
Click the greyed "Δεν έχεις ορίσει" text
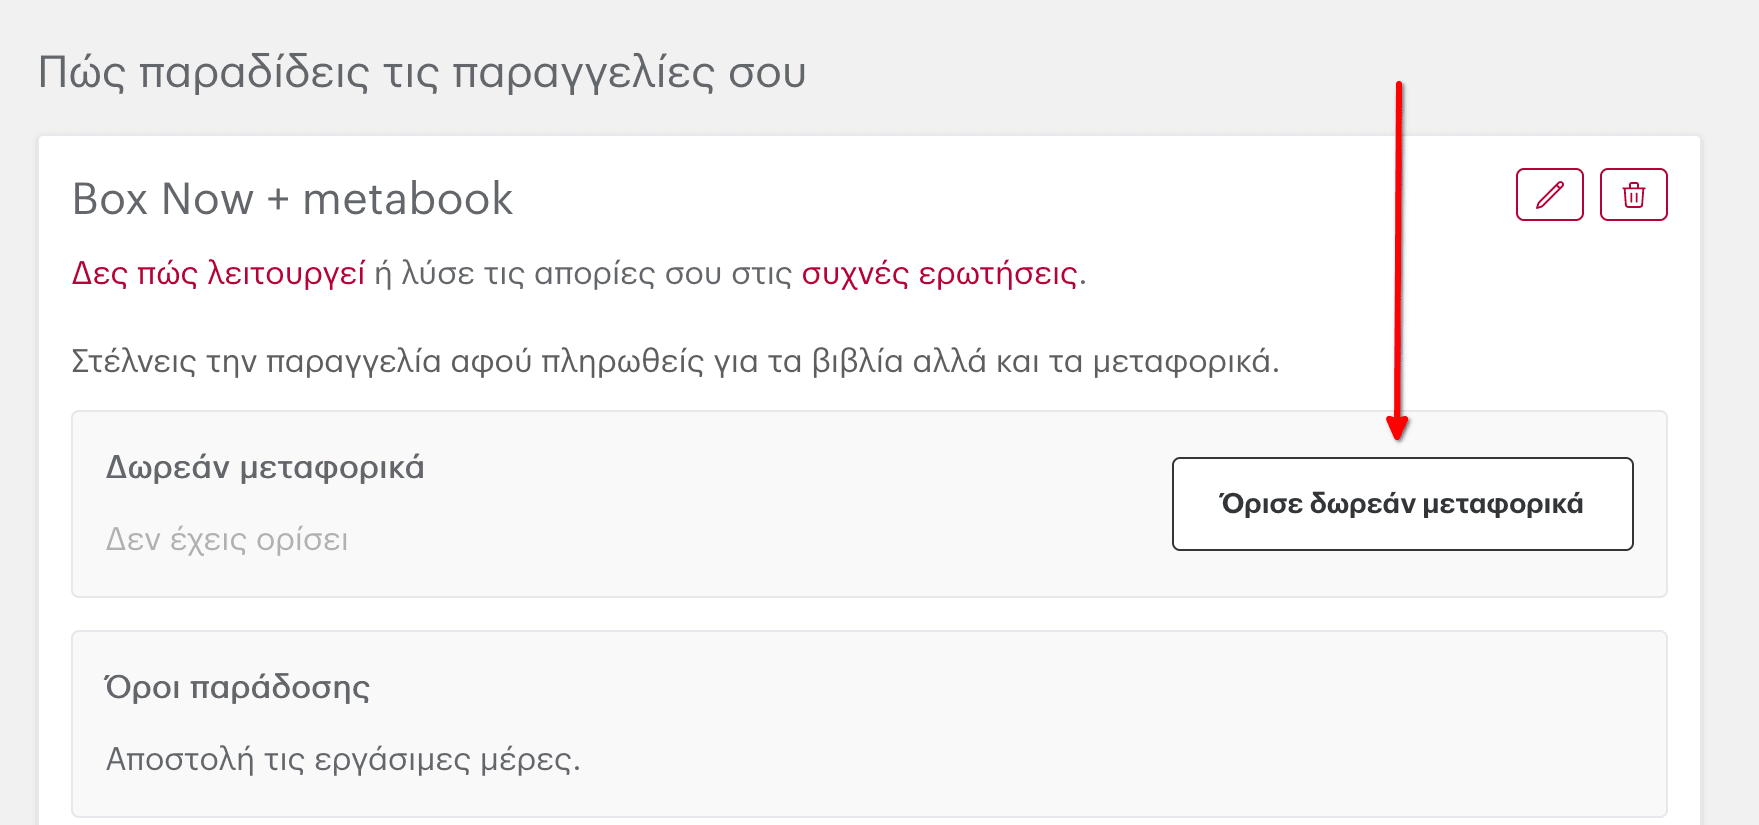point(227,540)
